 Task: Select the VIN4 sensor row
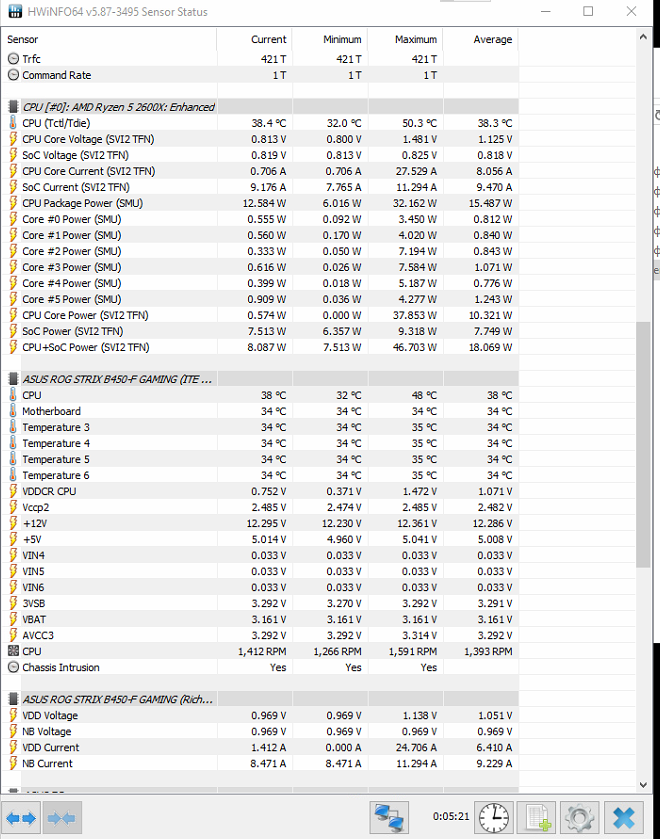coord(260,555)
